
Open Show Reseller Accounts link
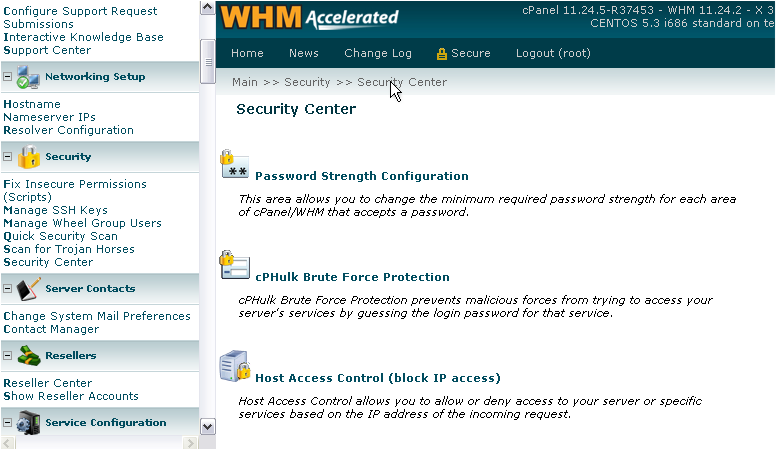point(71,396)
